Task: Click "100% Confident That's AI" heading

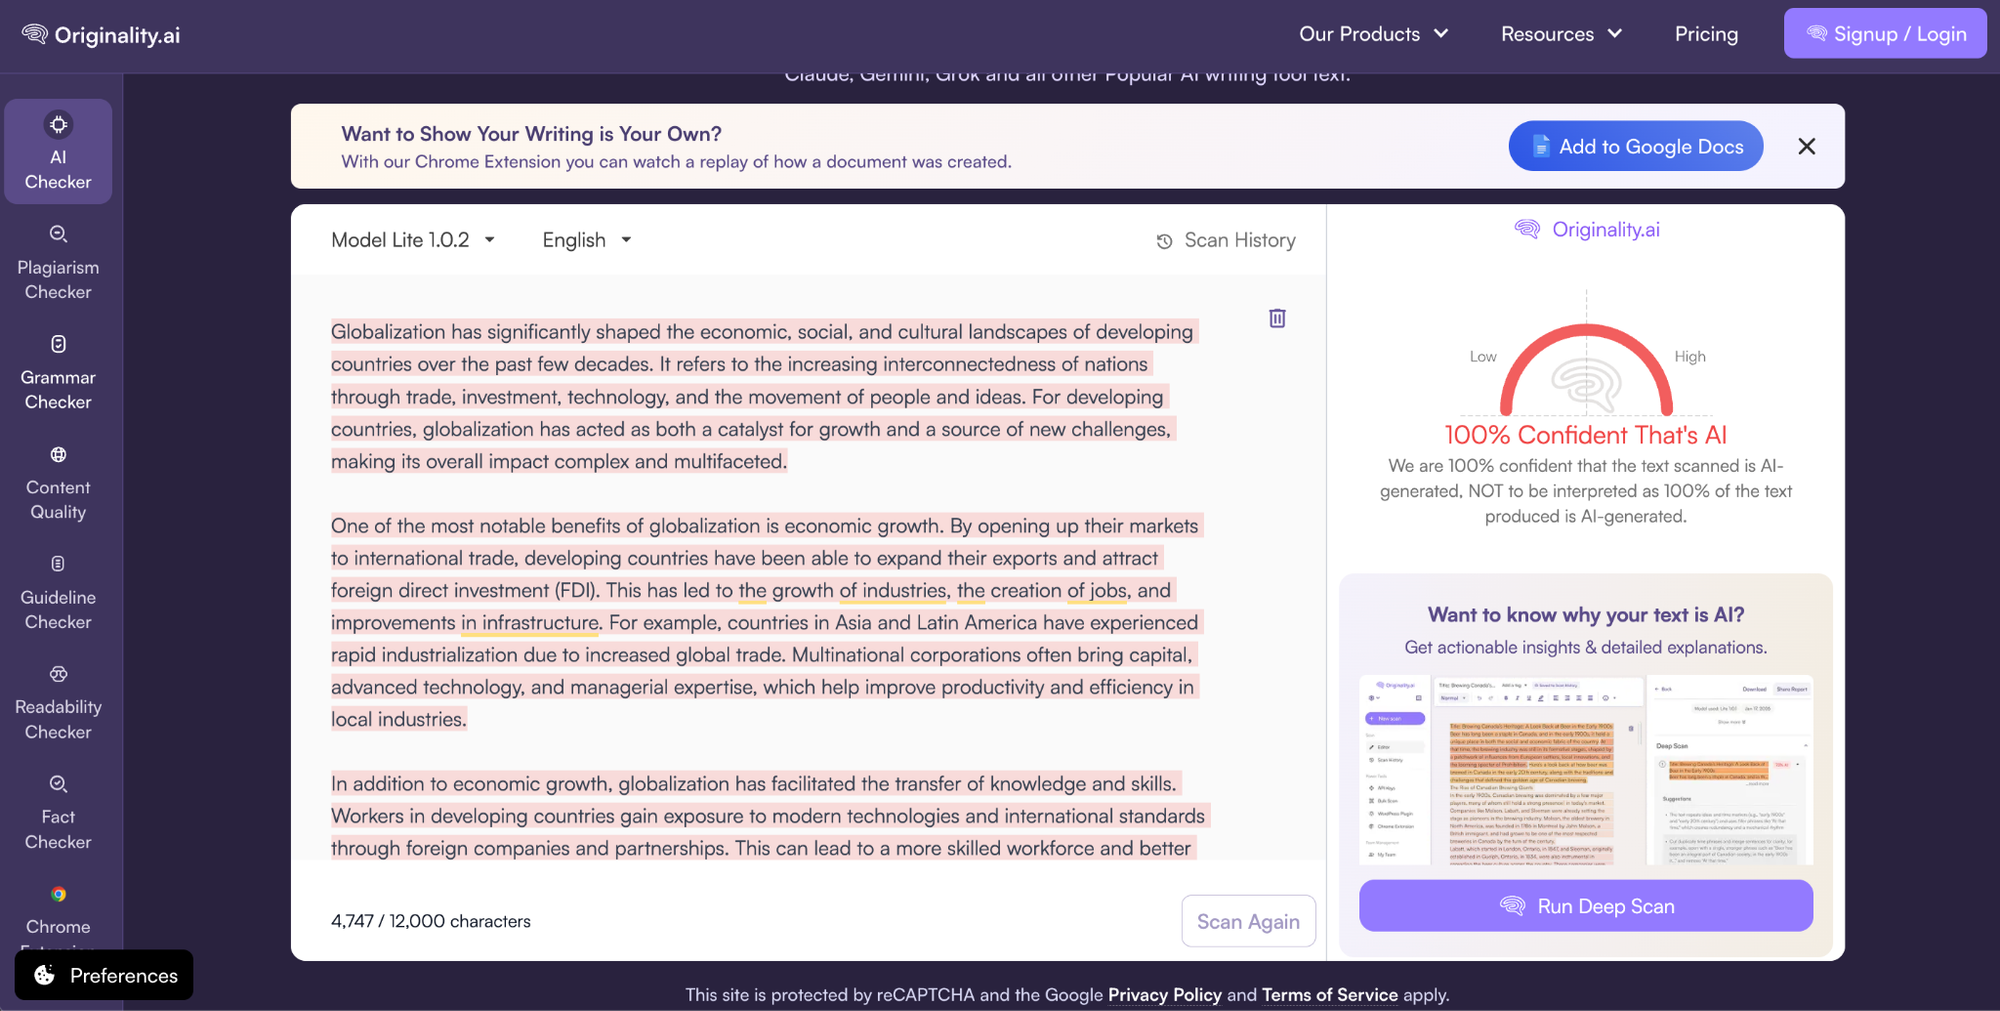Action: click(1585, 435)
